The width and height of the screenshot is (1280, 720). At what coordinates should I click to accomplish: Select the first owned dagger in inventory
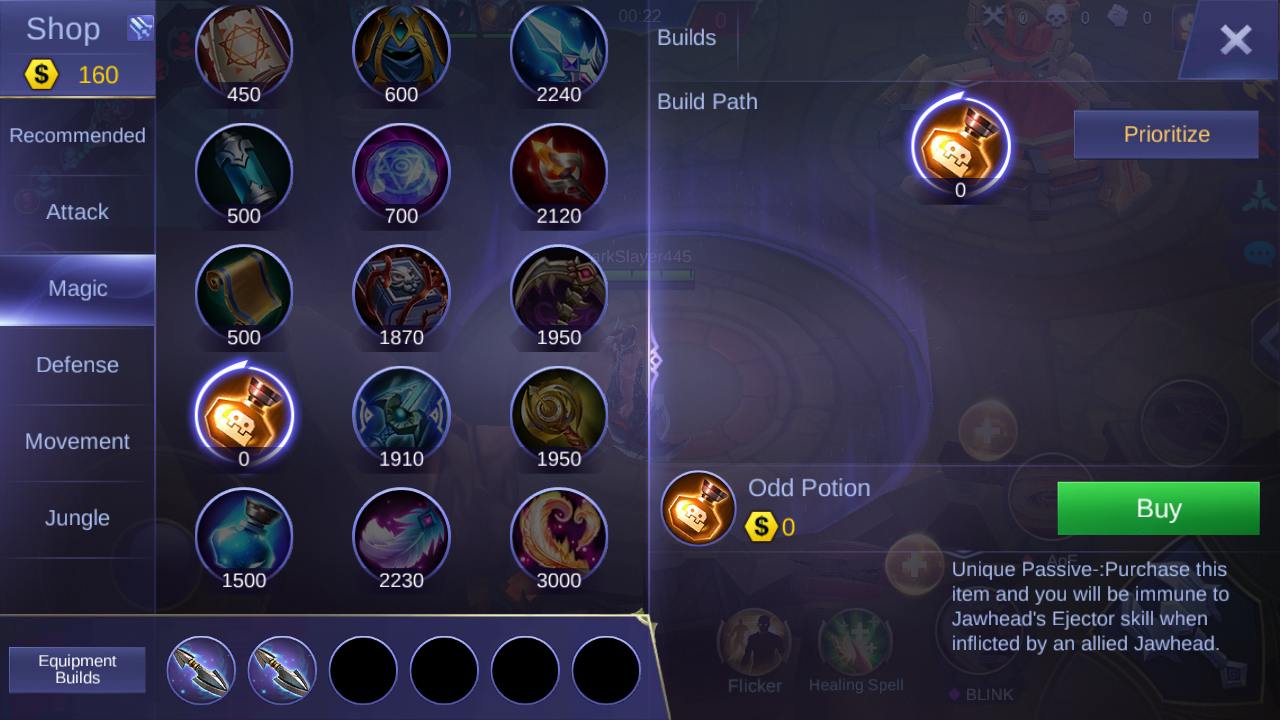[x=201, y=670]
